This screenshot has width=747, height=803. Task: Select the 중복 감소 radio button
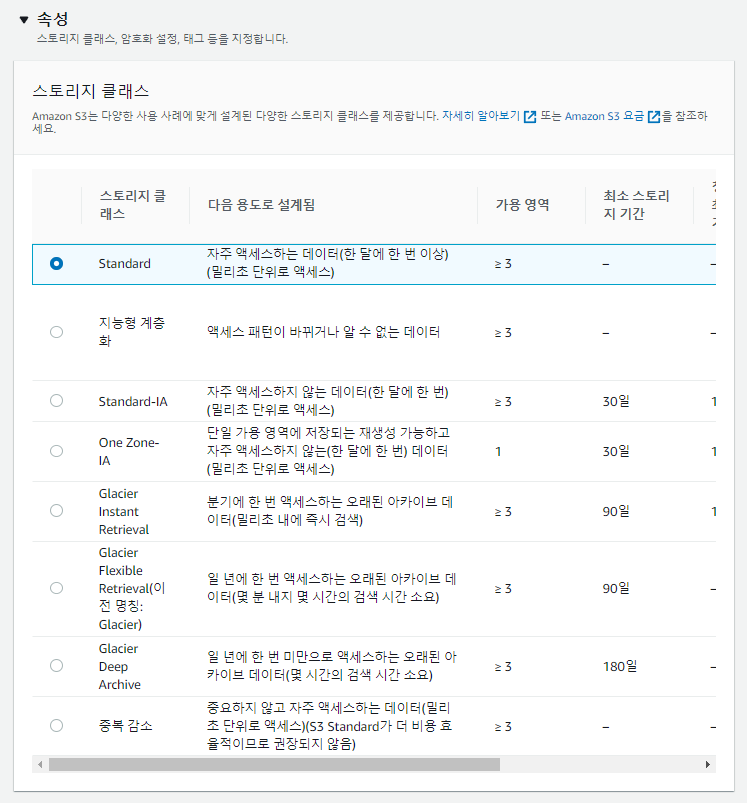tap(56, 726)
